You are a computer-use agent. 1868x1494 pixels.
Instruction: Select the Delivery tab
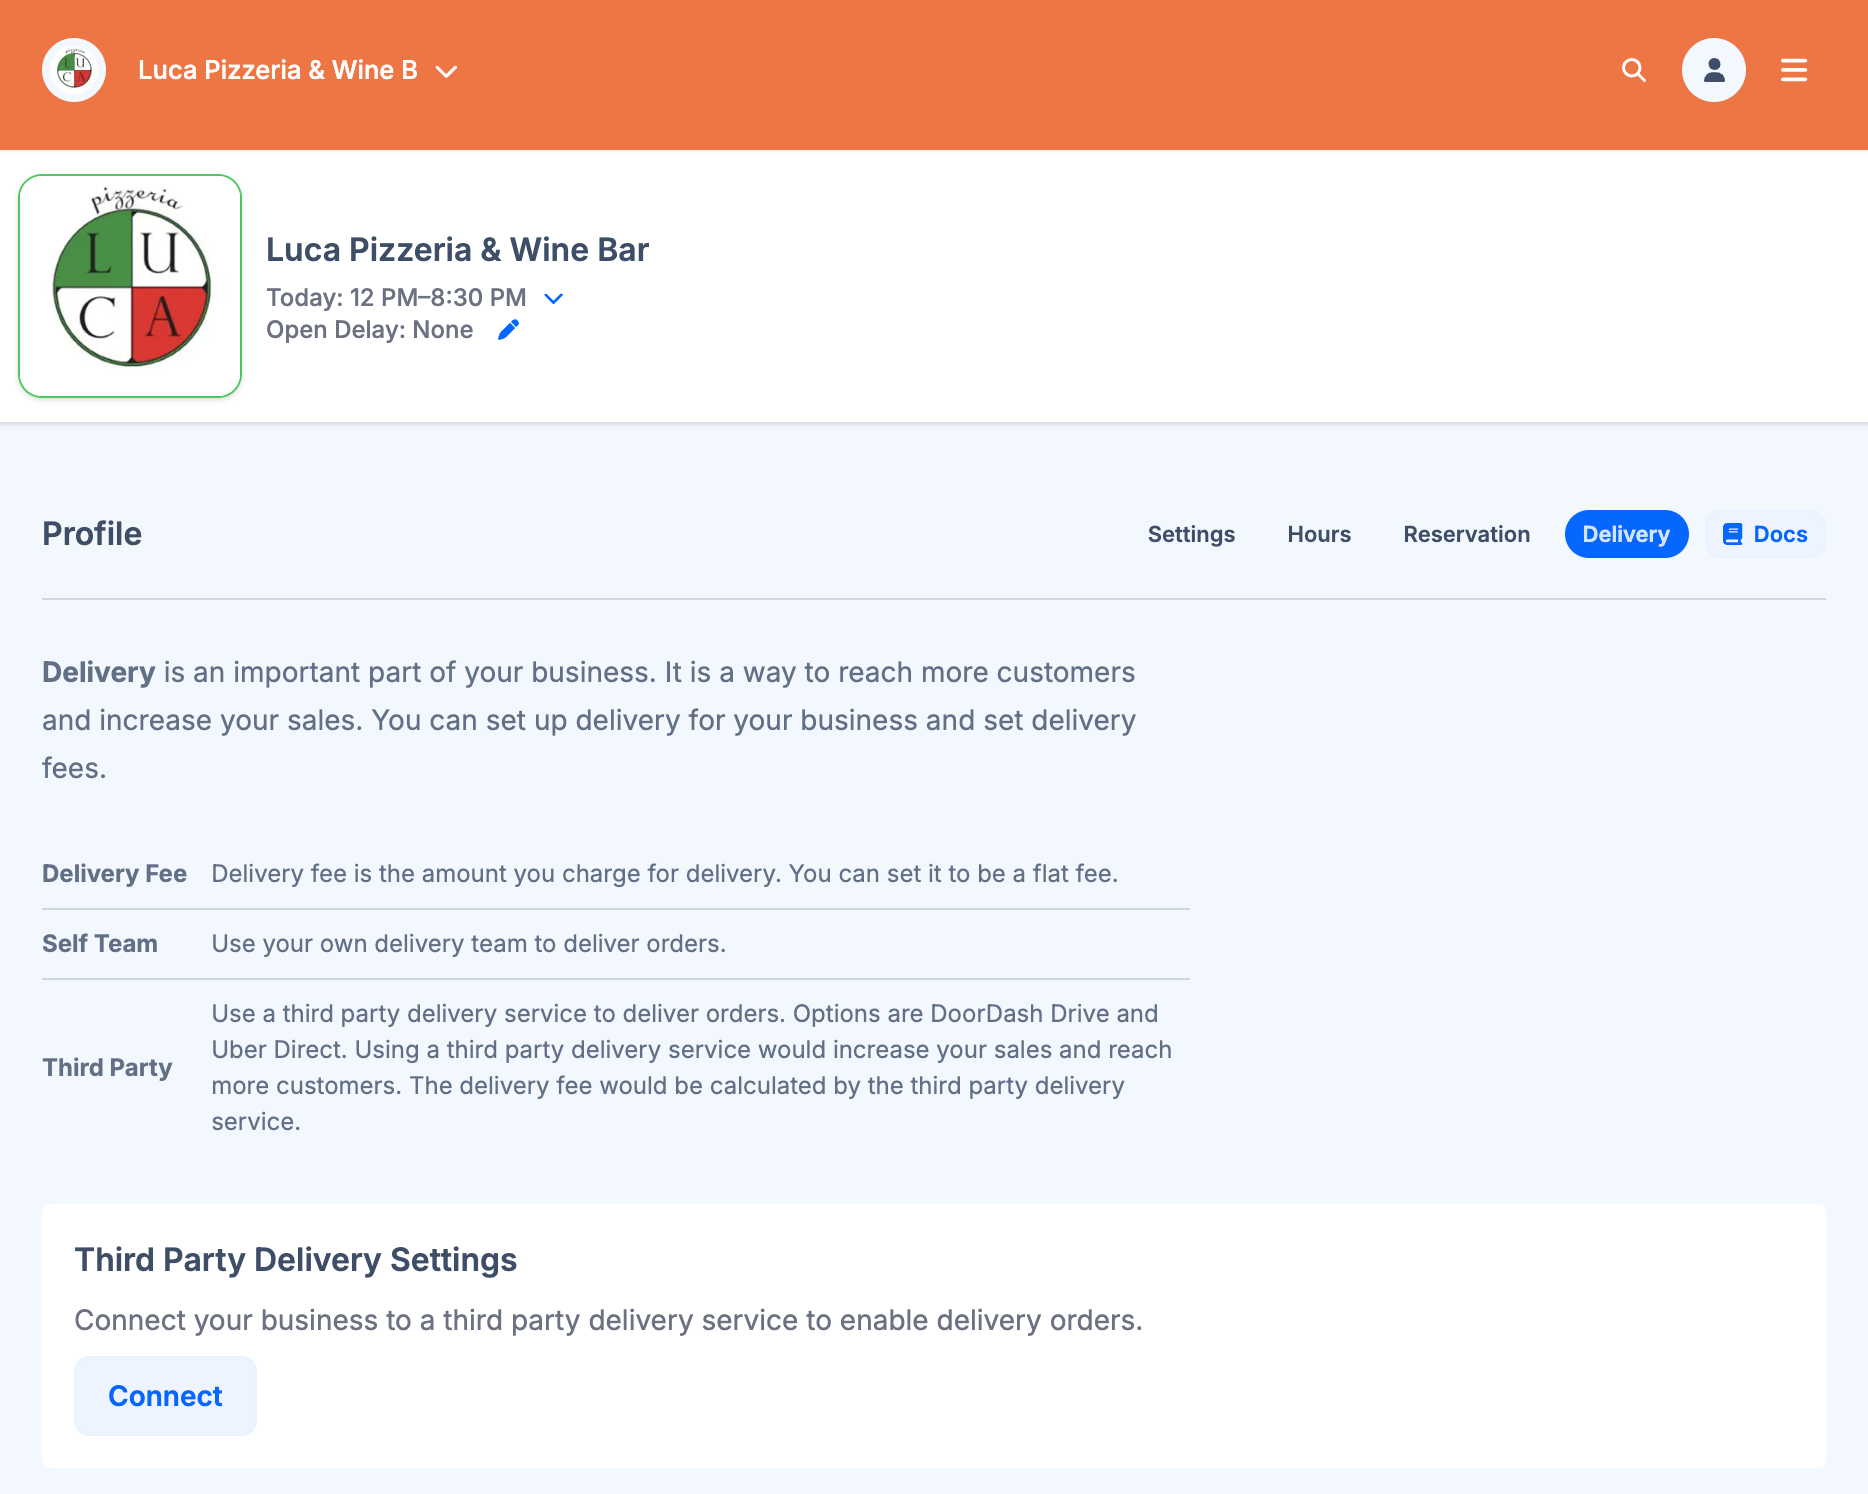[1626, 534]
